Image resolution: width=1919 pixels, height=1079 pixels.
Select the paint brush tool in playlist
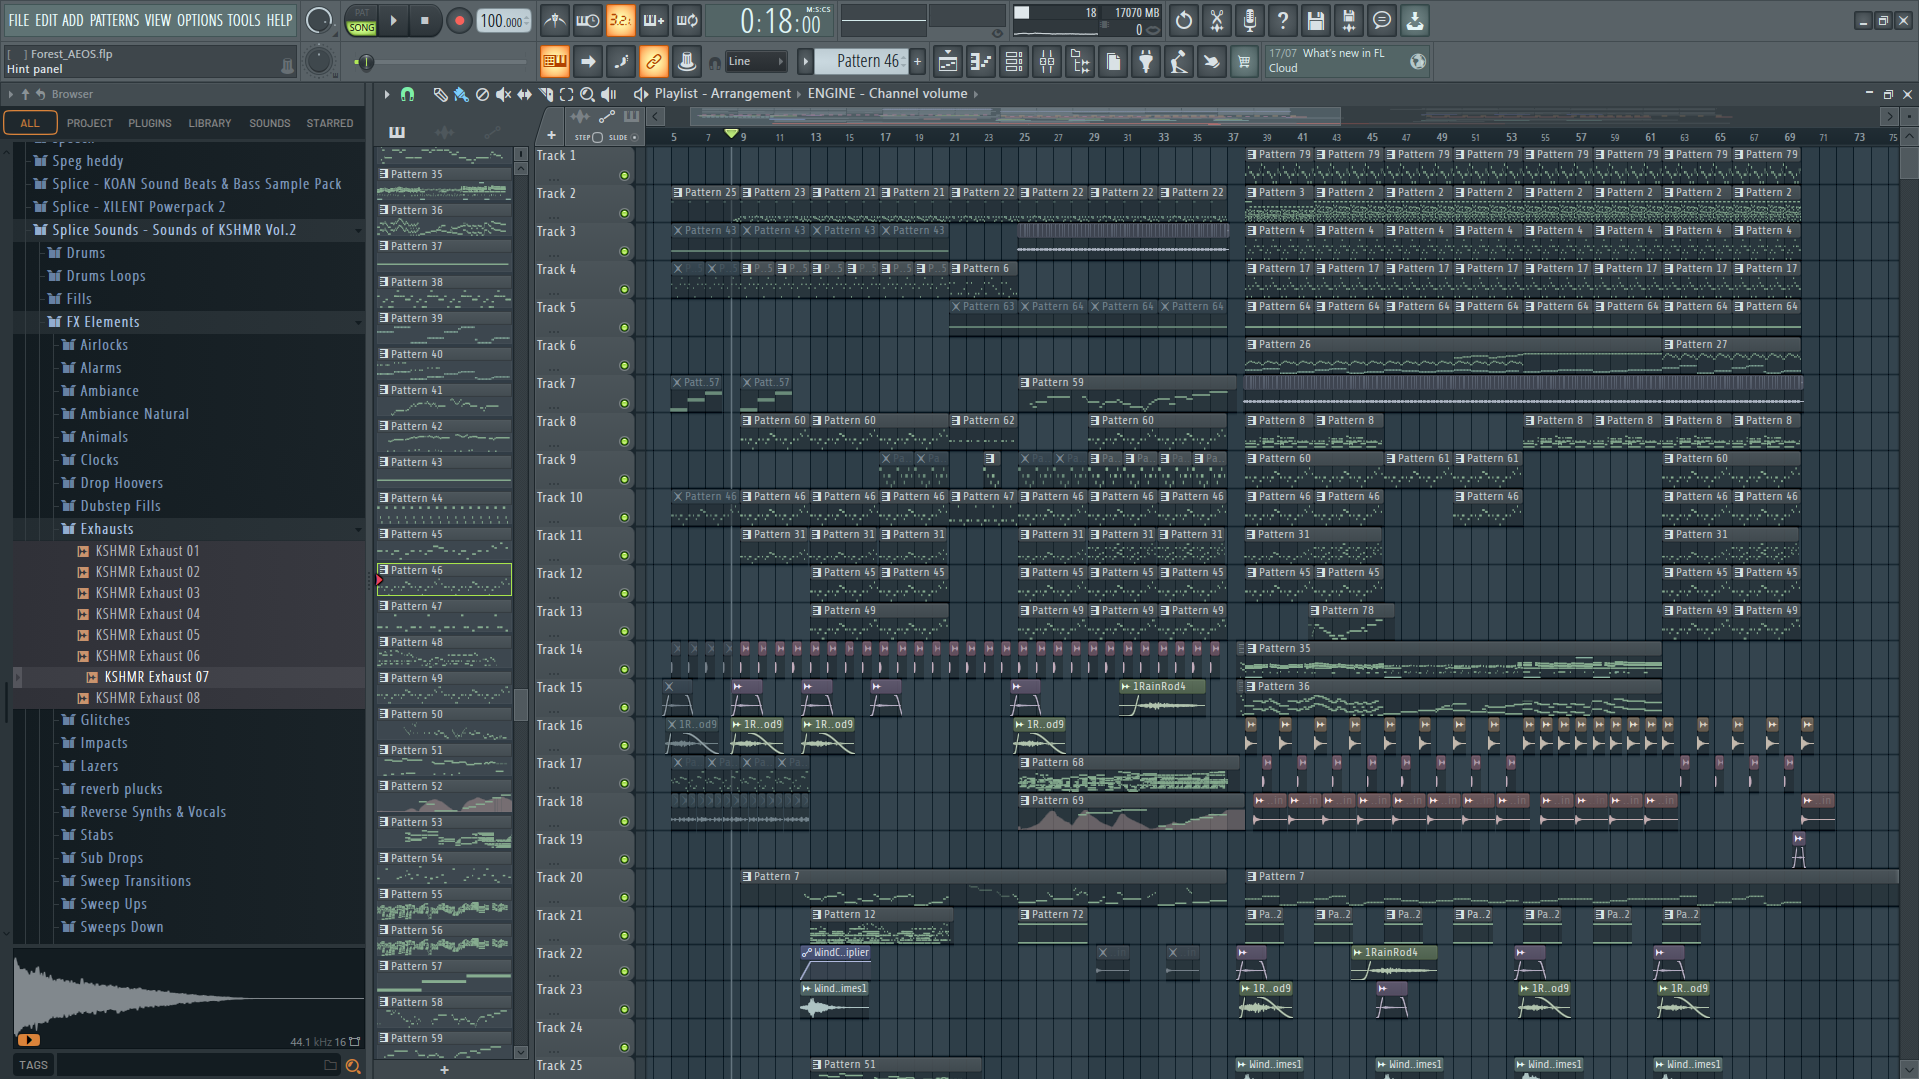tap(461, 94)
